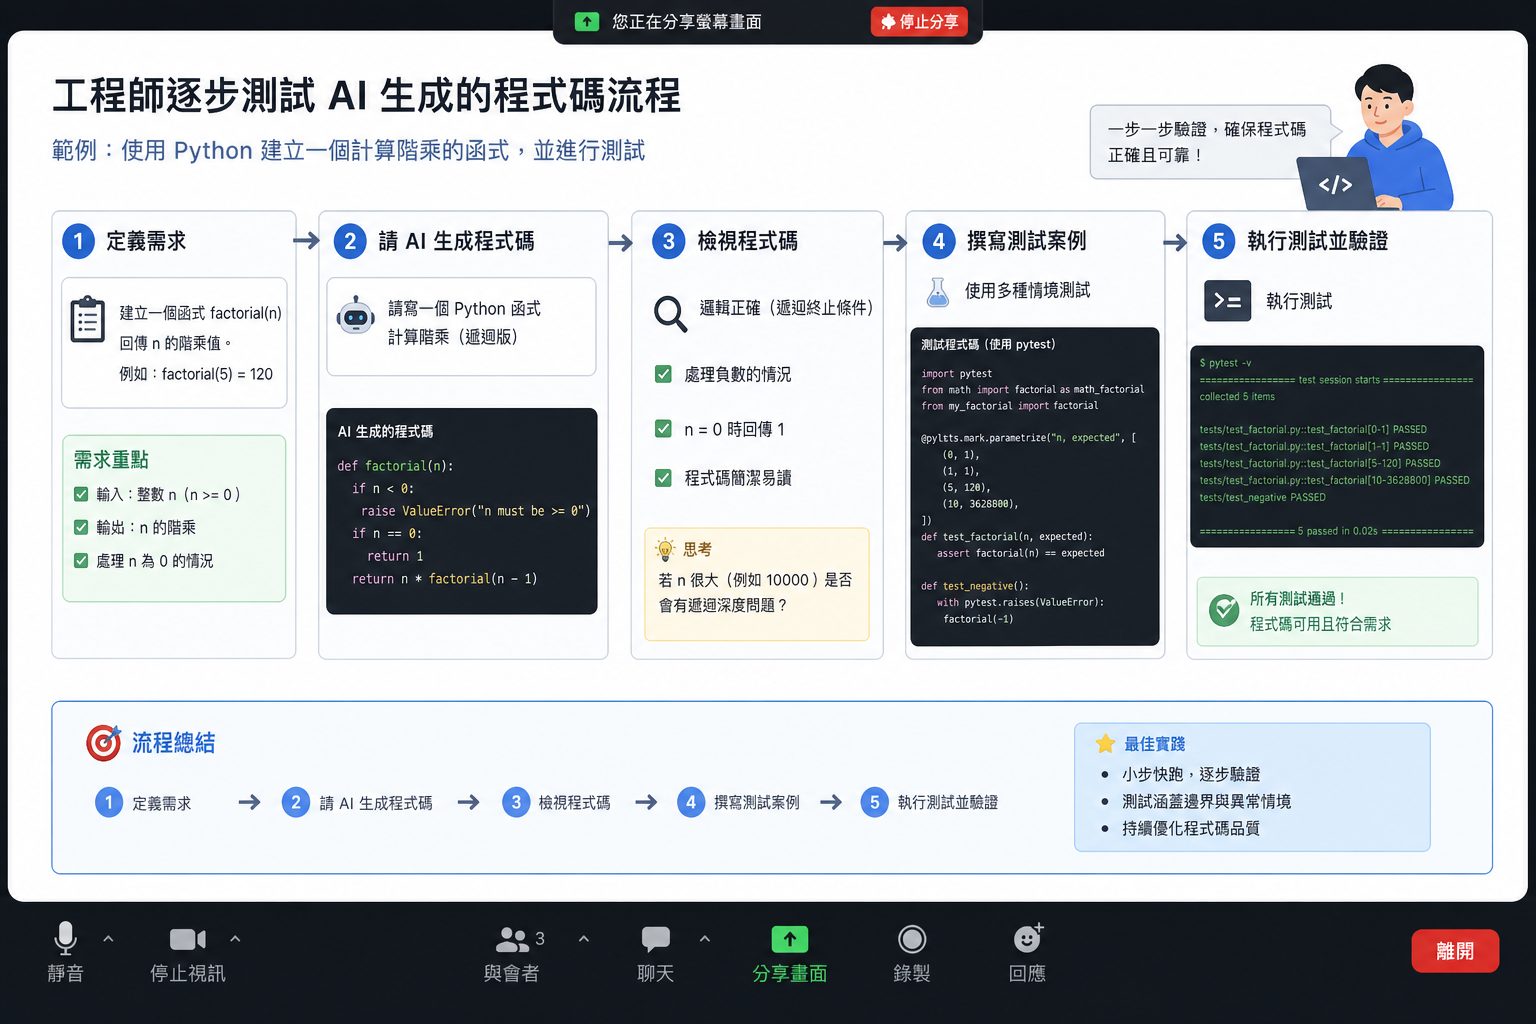This screenshot has height=1024, width=1536.
Task: Click the bullet 測試涵蓋邊界與異常情境
Action: [1206, 801]
